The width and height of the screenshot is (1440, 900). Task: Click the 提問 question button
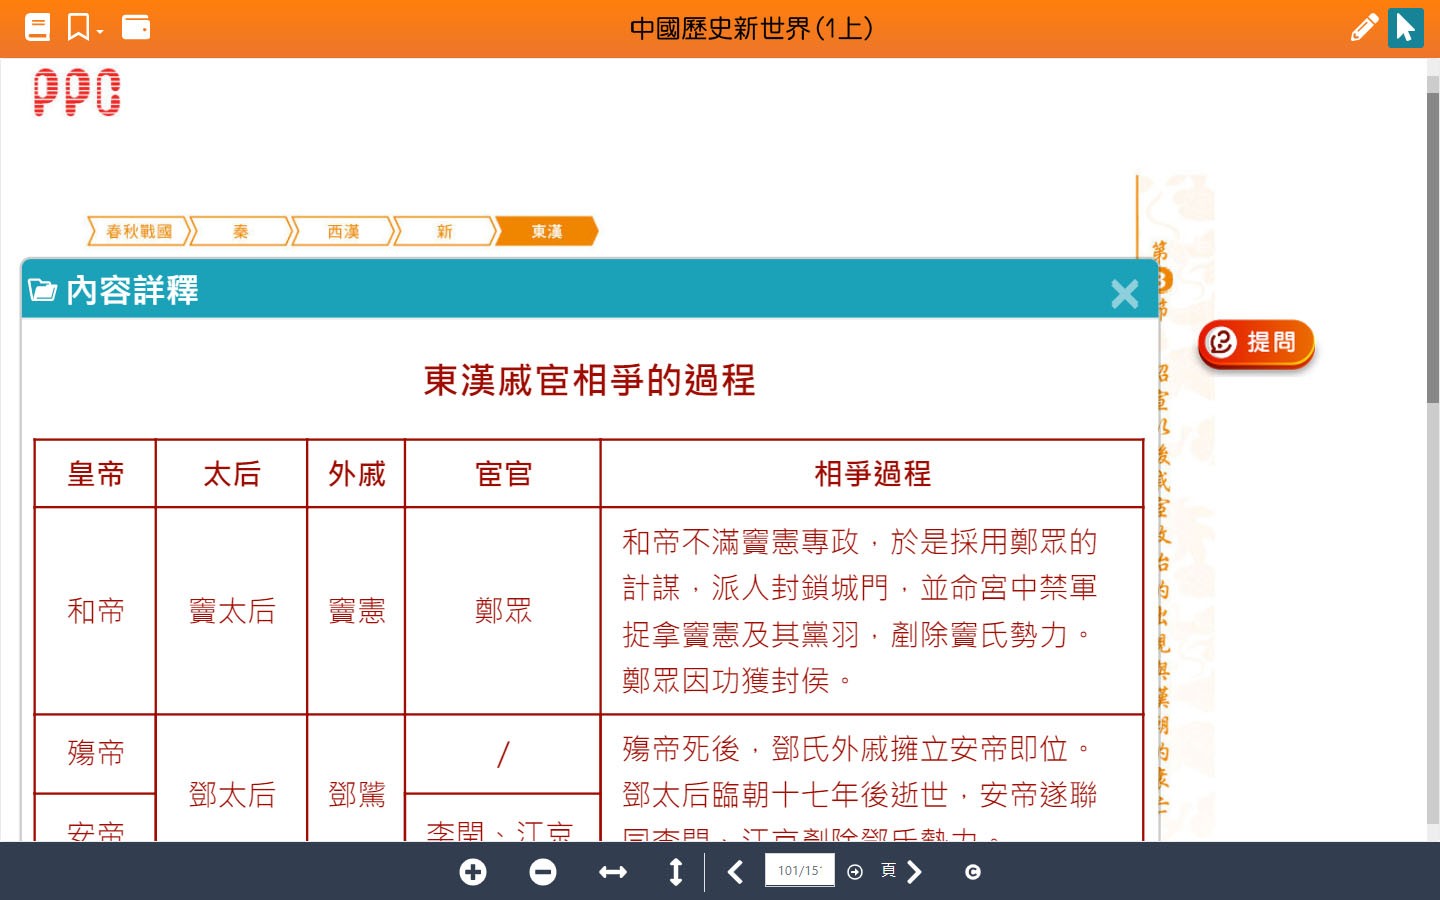coord(1256,343)
